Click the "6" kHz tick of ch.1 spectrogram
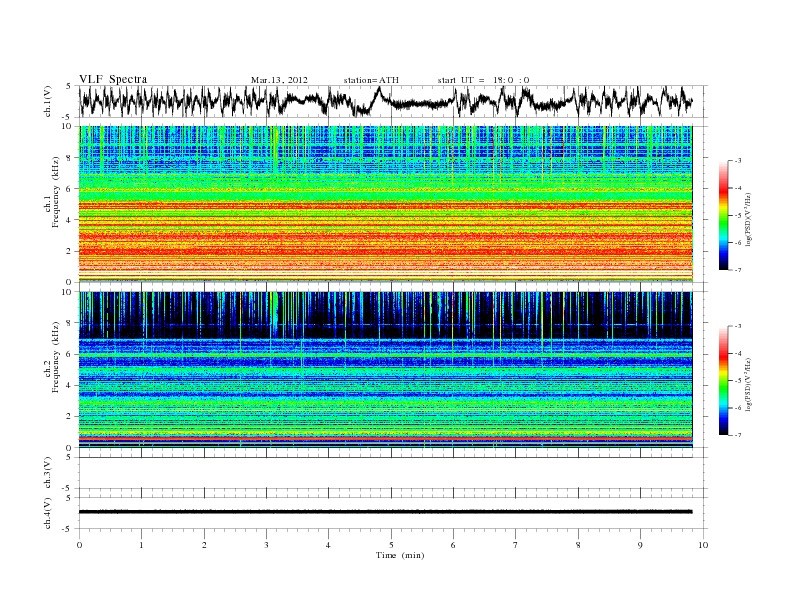The height and width of the screenshot is (612, 792). pyautogui.click(x=70, y=189)
